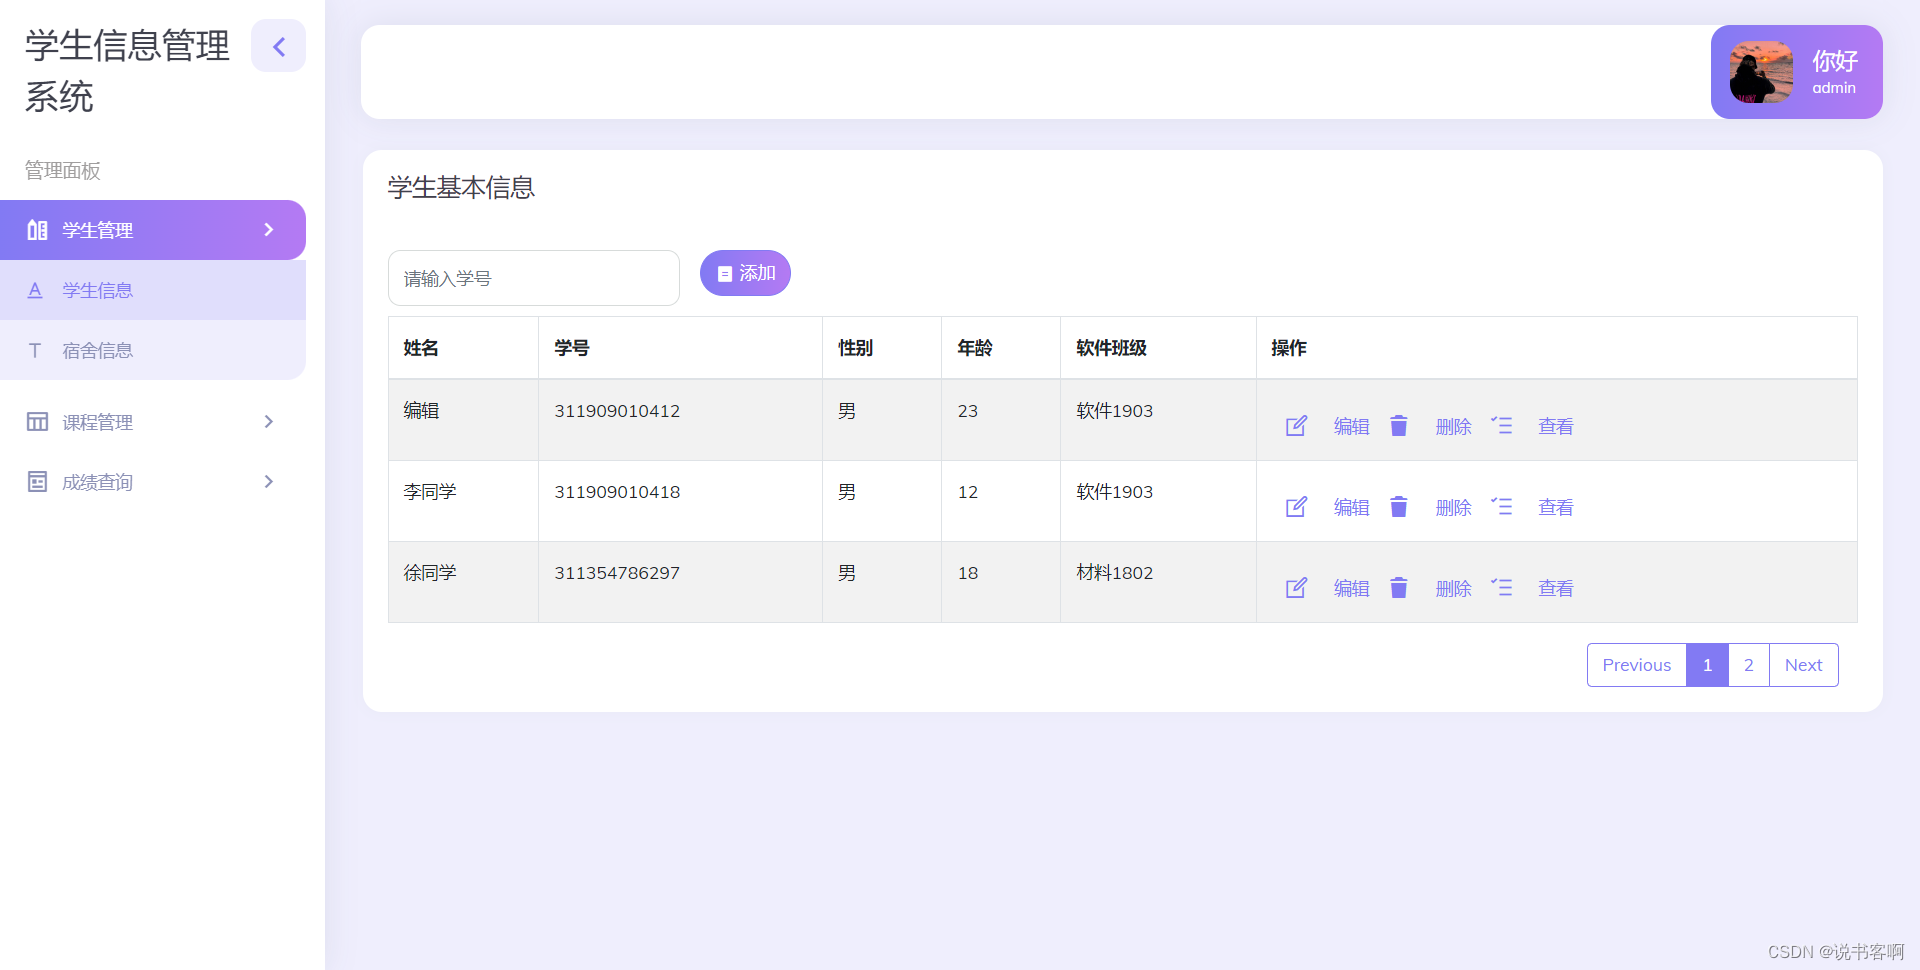The height and width of the screenshot is (970, 1920).
Task: Expand the 课程管理 menu chevron
Action: click(x=268, y=422)
